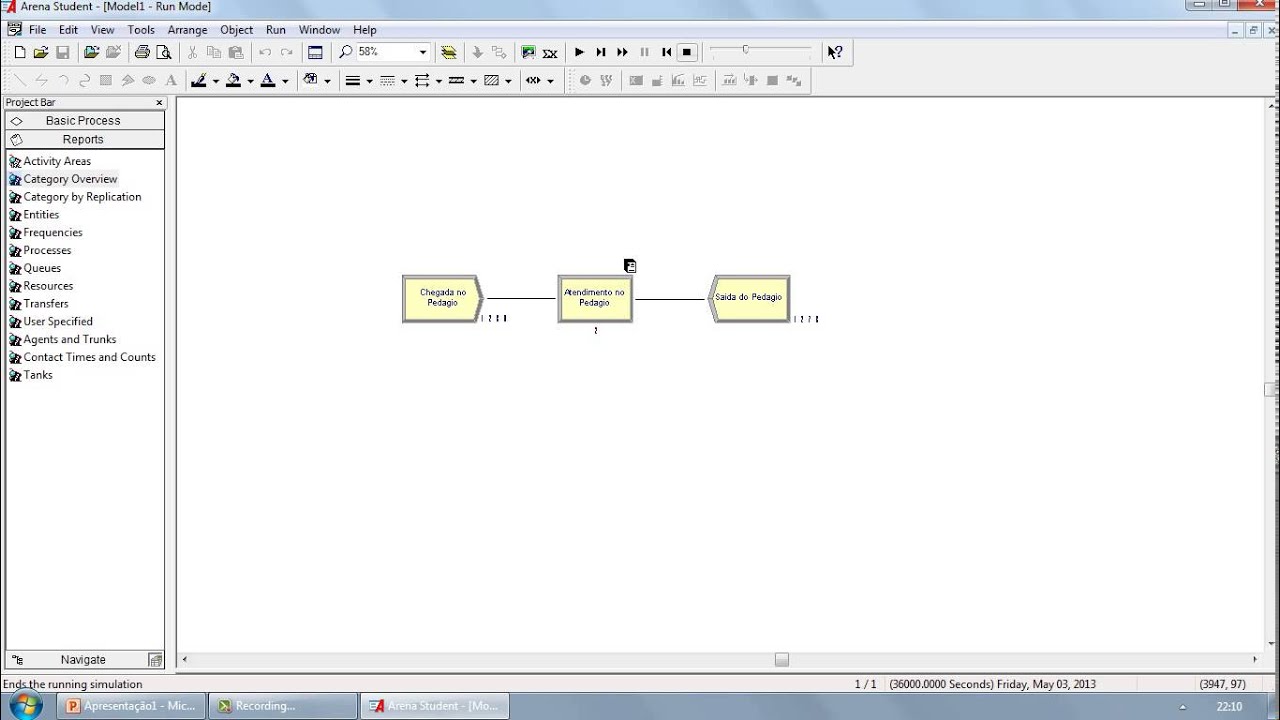
Task: Open the File menu
Action: pyautogui.click(x=37, y=30)
